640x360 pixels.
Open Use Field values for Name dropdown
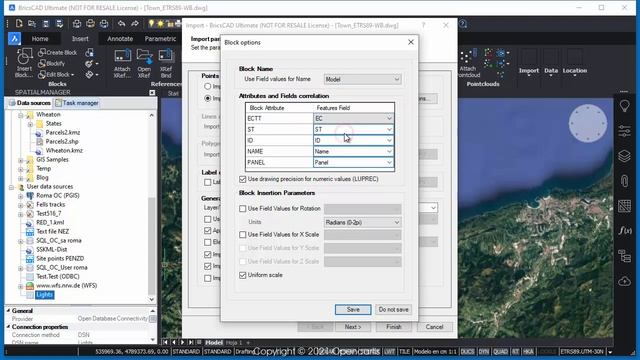(x=362, y=80)
